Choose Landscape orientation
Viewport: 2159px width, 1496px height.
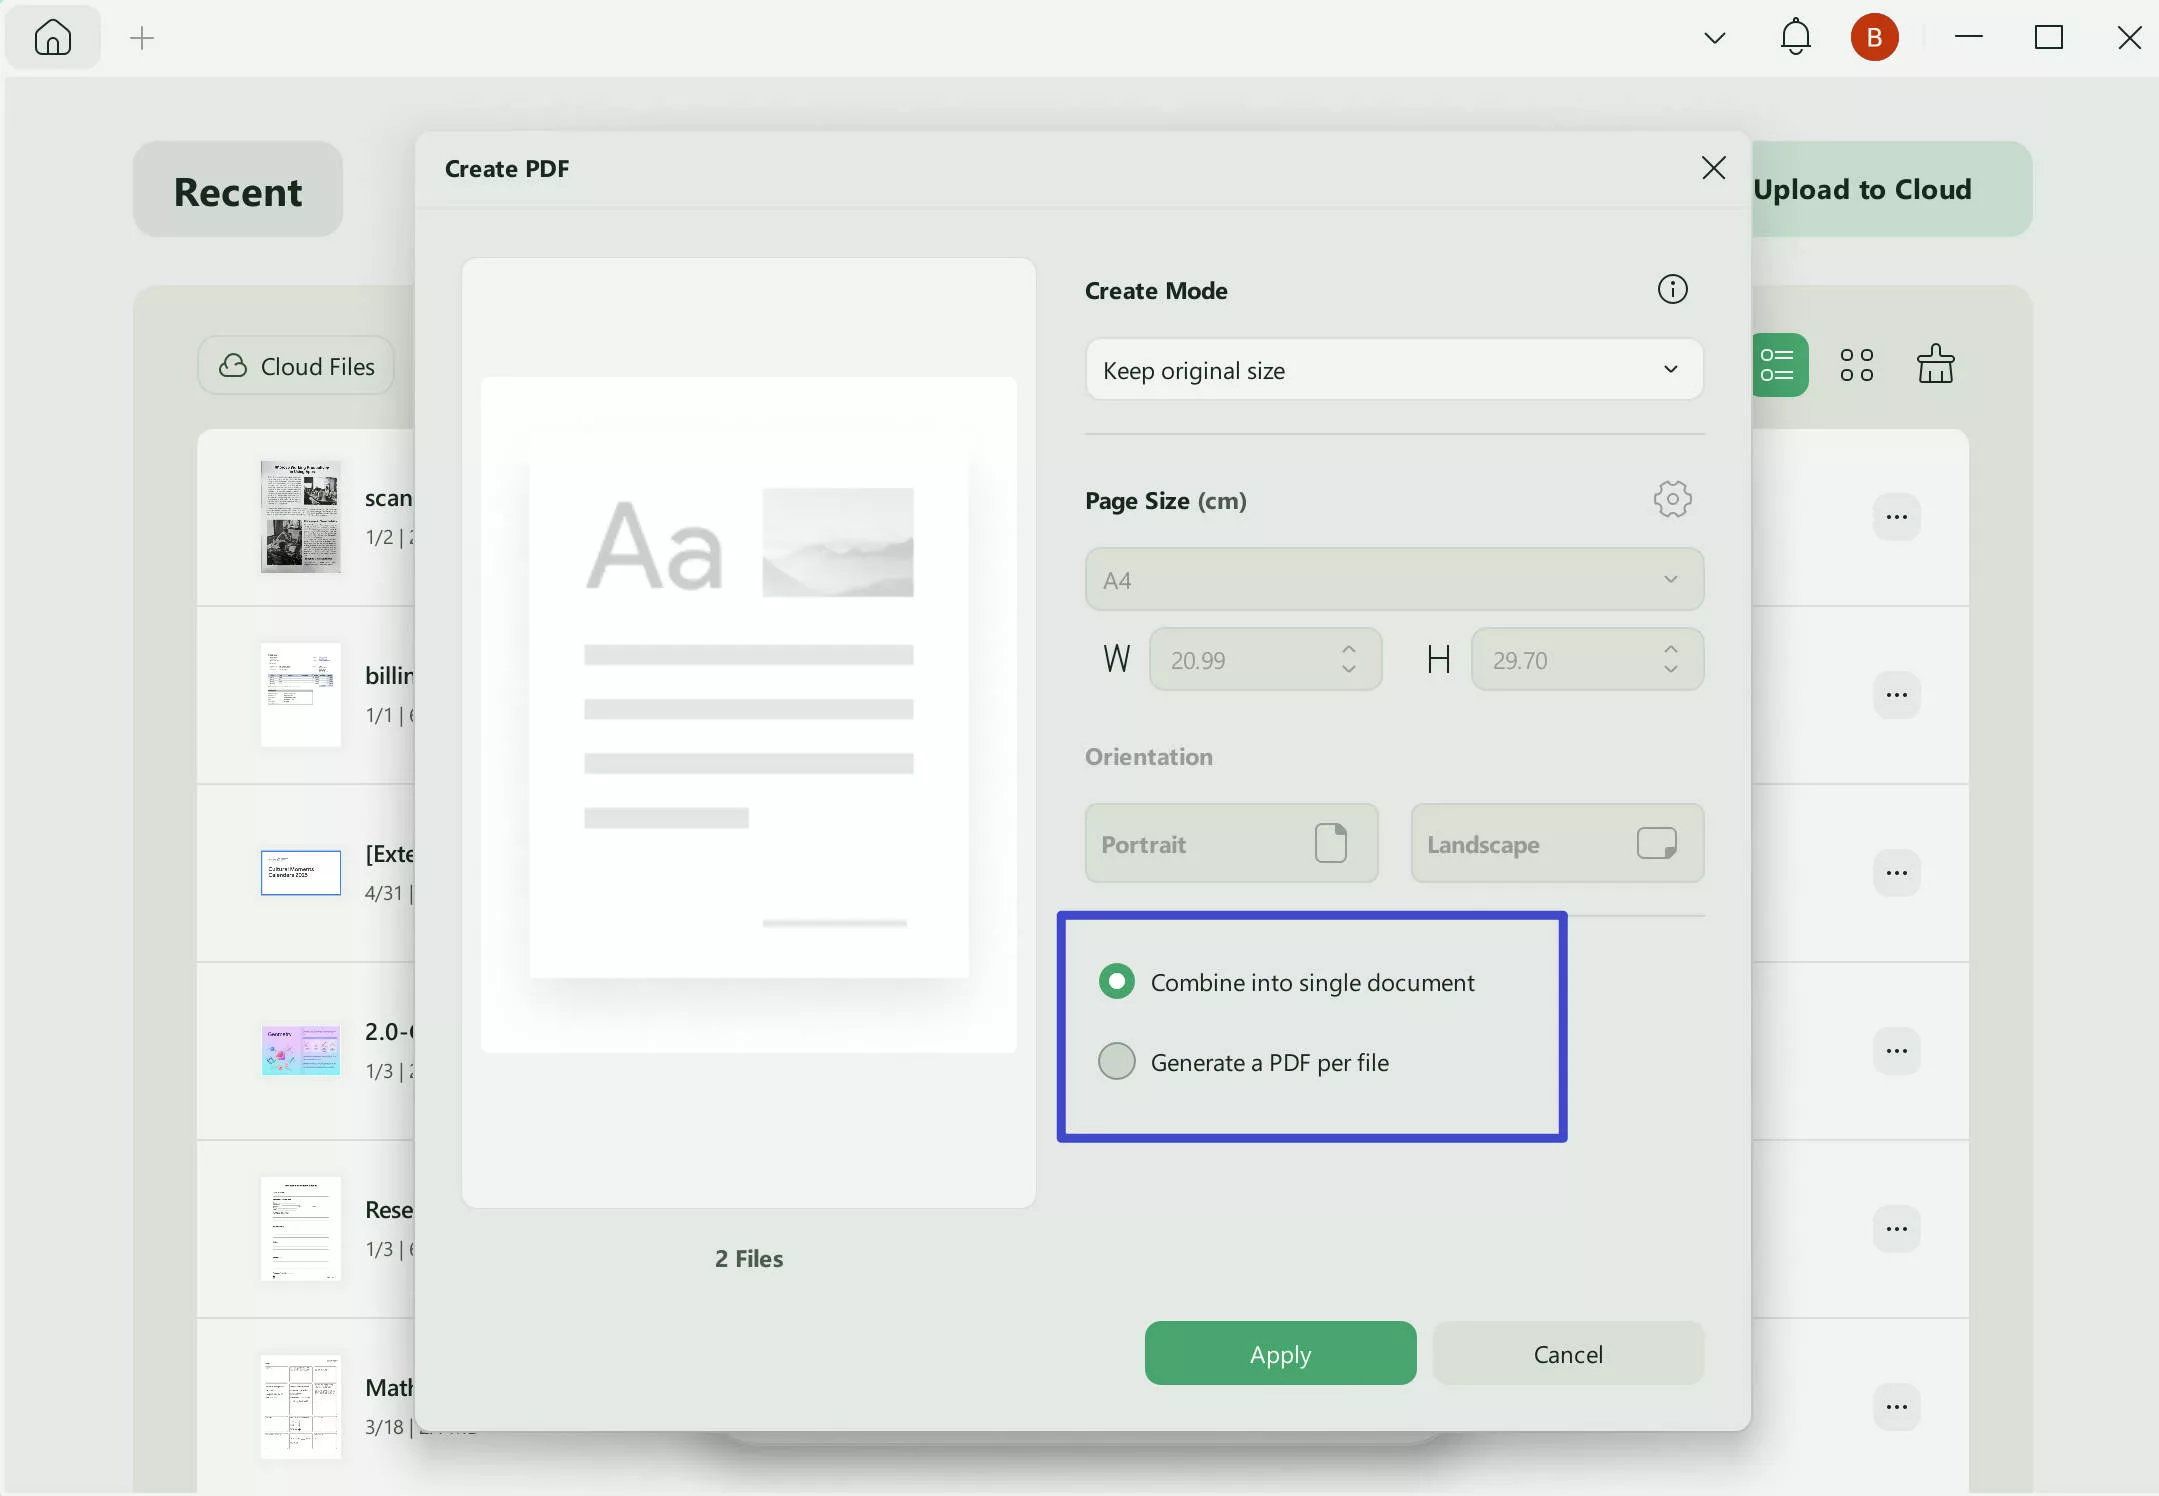coord(1556,844)
